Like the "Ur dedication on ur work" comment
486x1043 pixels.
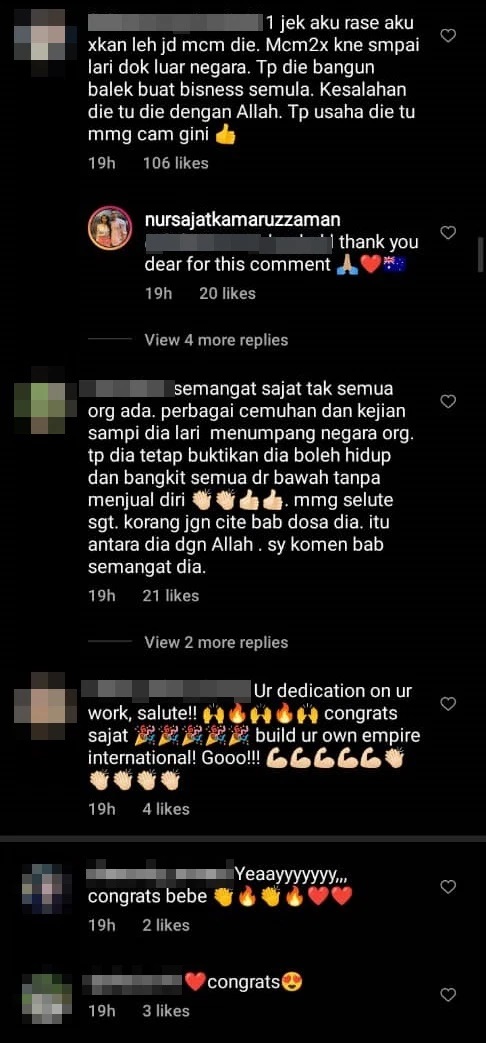click(x=448, y=703)
